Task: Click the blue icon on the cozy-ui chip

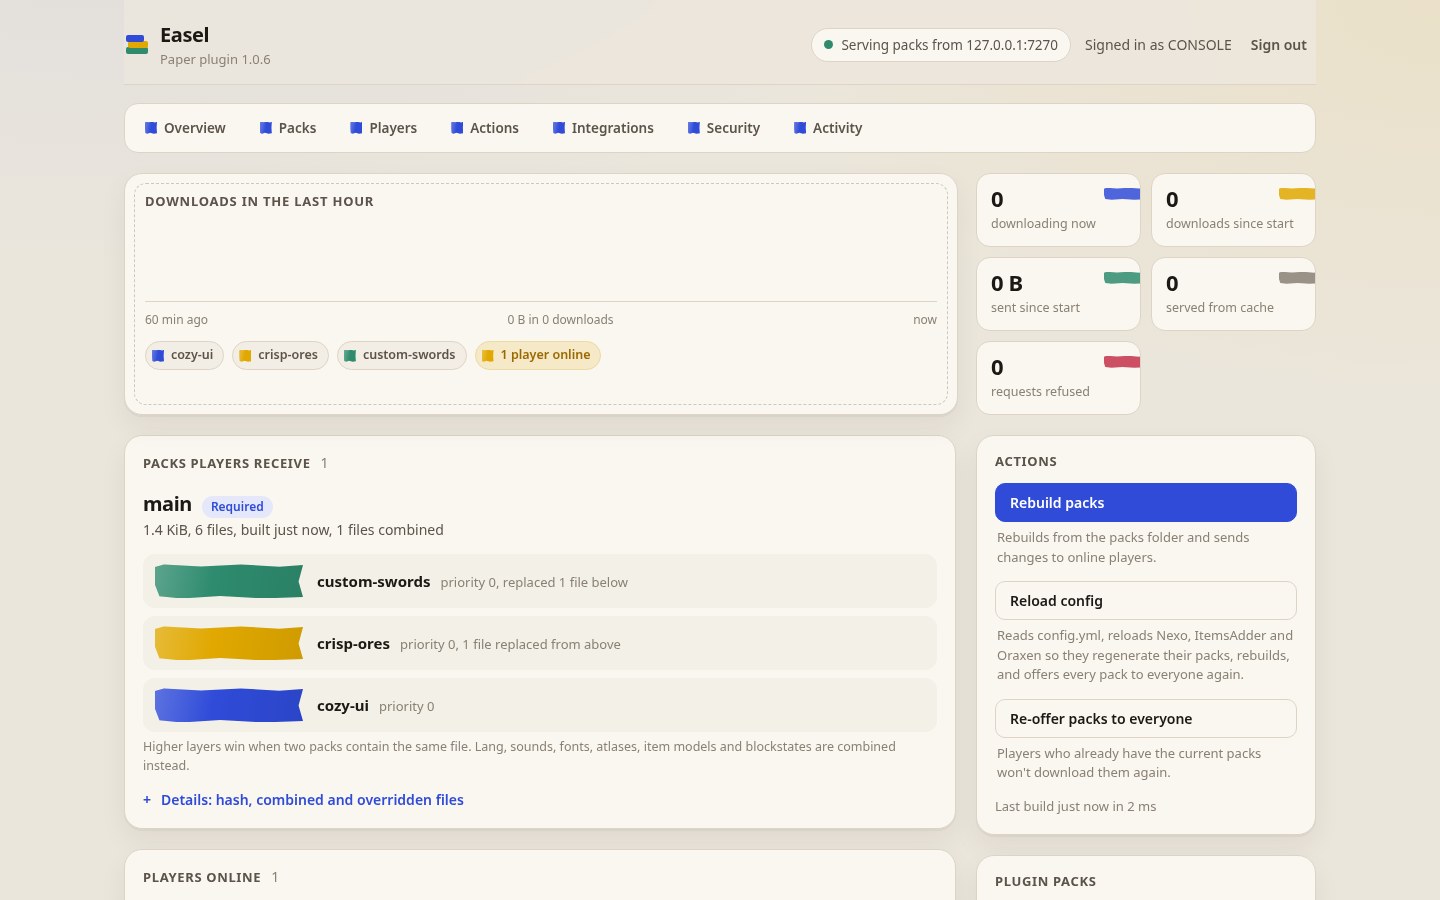Action: (x=158, y=355)
